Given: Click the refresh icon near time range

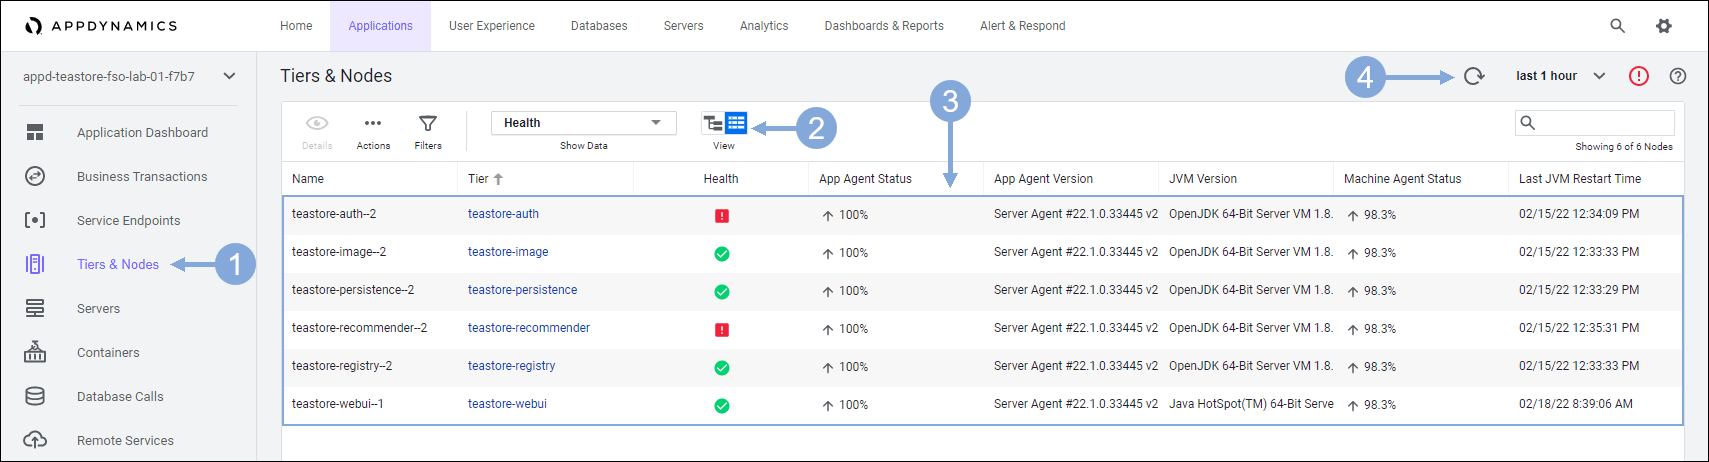Looking at the screenshot, I should (x=1473, y=76).
